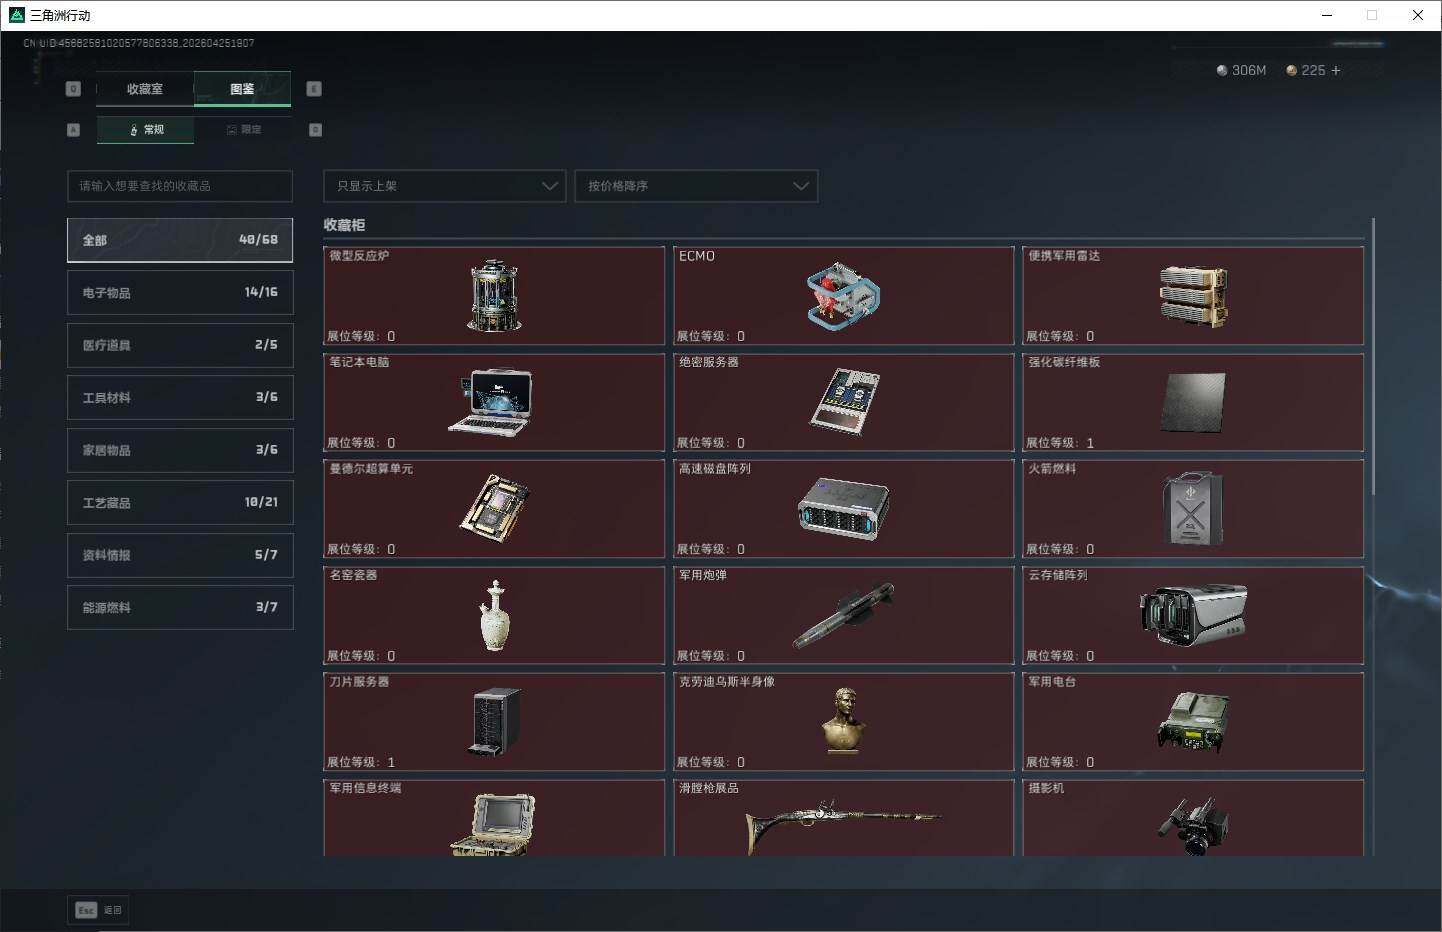This screenshot has height=932, width=1442.
Task: Select the 军用信息终端 terminal item
Action: [x=494, y=818]
